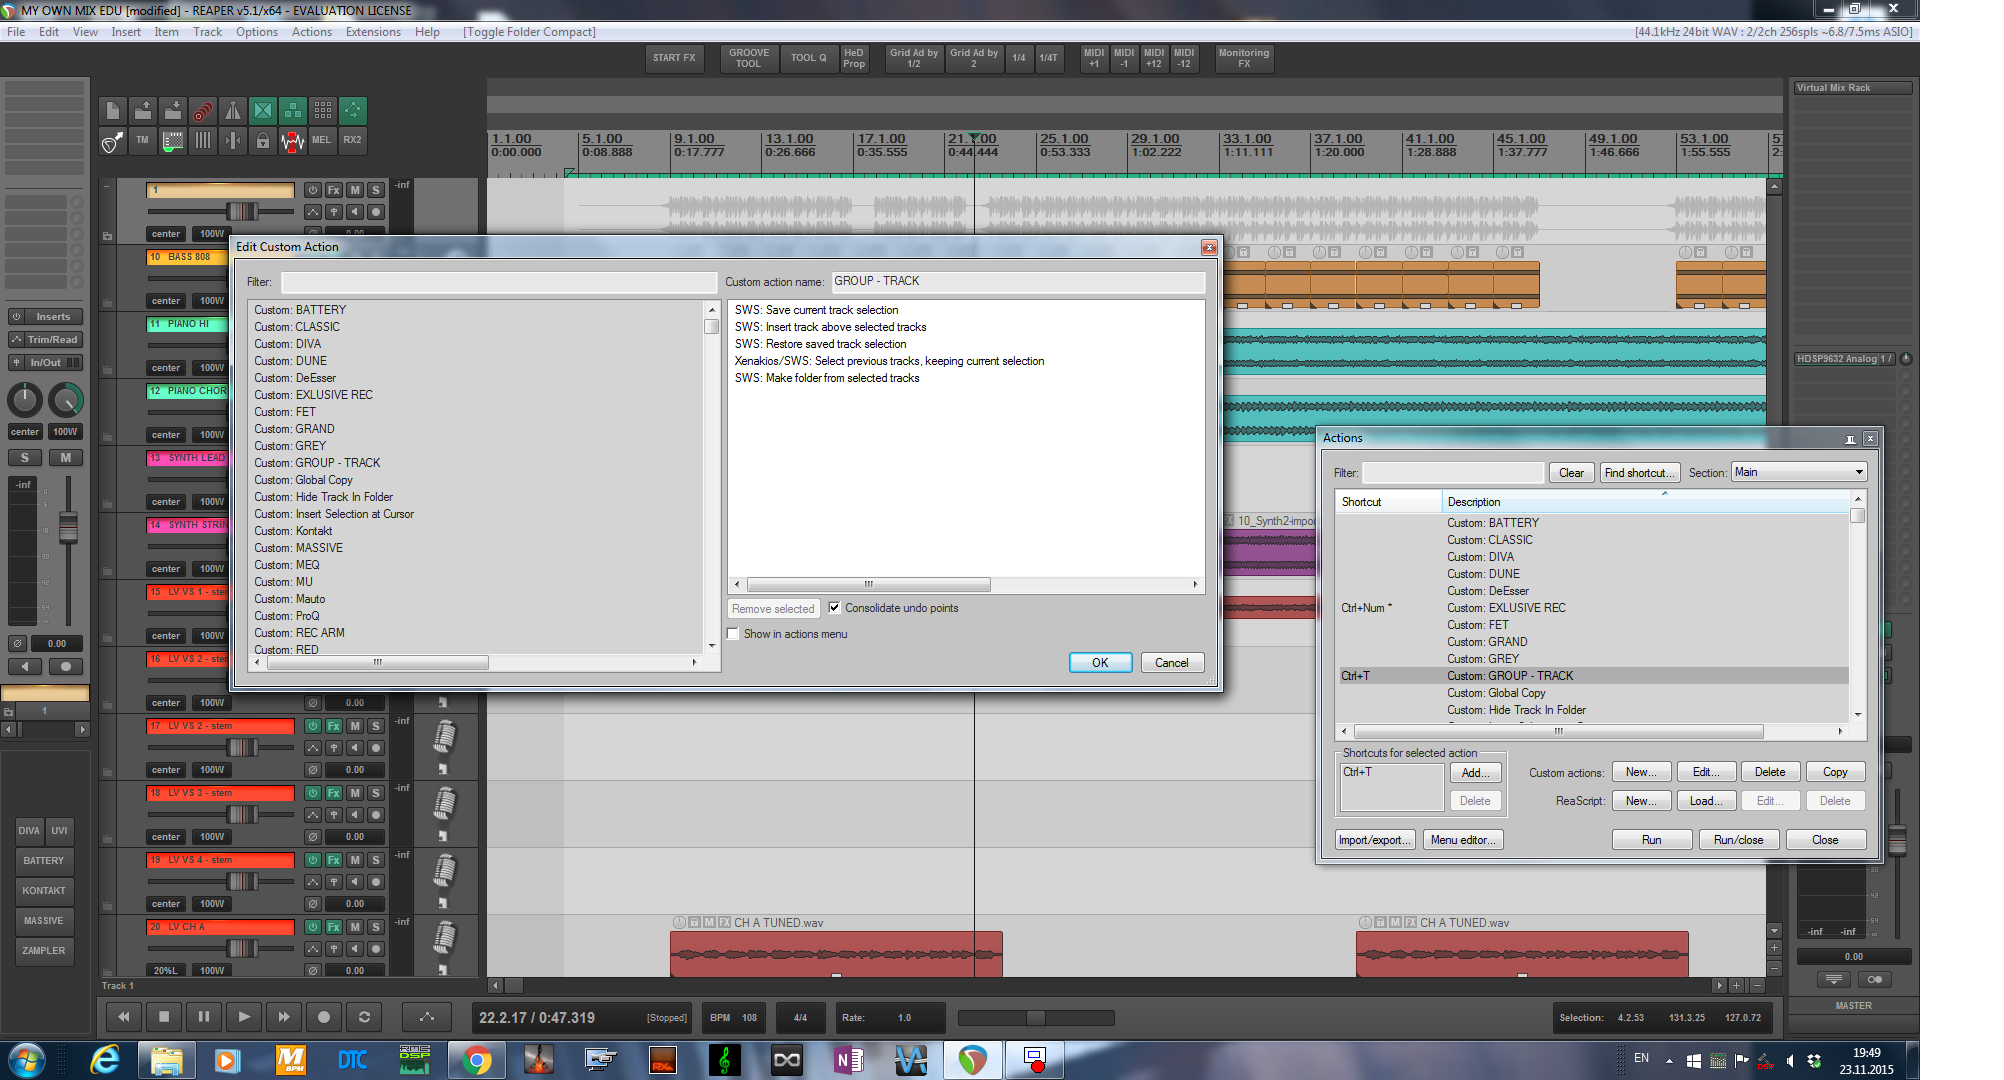Toggle the ripple editing icon with red waveform

tap(292, 141)
